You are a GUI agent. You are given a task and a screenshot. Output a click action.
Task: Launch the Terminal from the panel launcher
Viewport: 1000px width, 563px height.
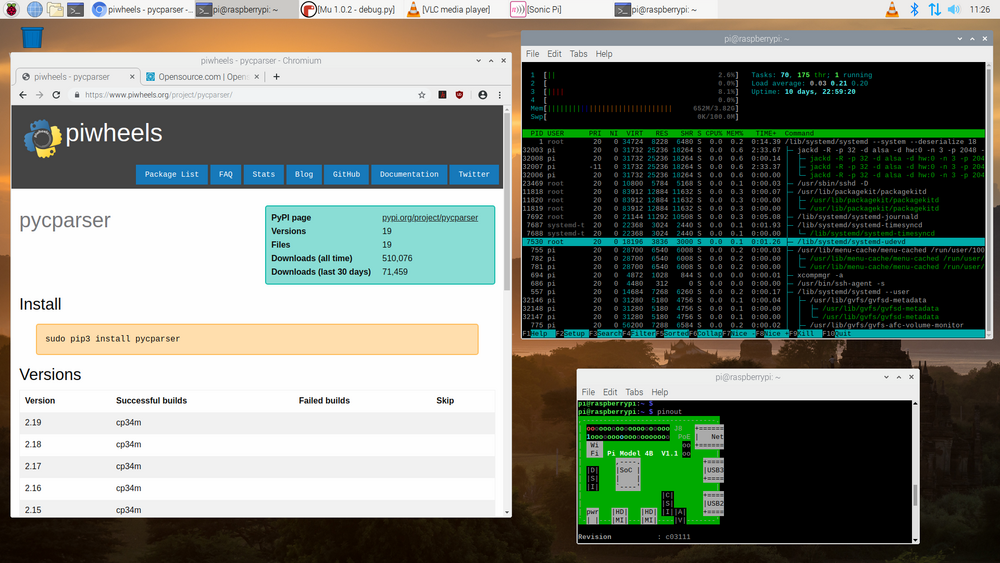click(75, 9)
